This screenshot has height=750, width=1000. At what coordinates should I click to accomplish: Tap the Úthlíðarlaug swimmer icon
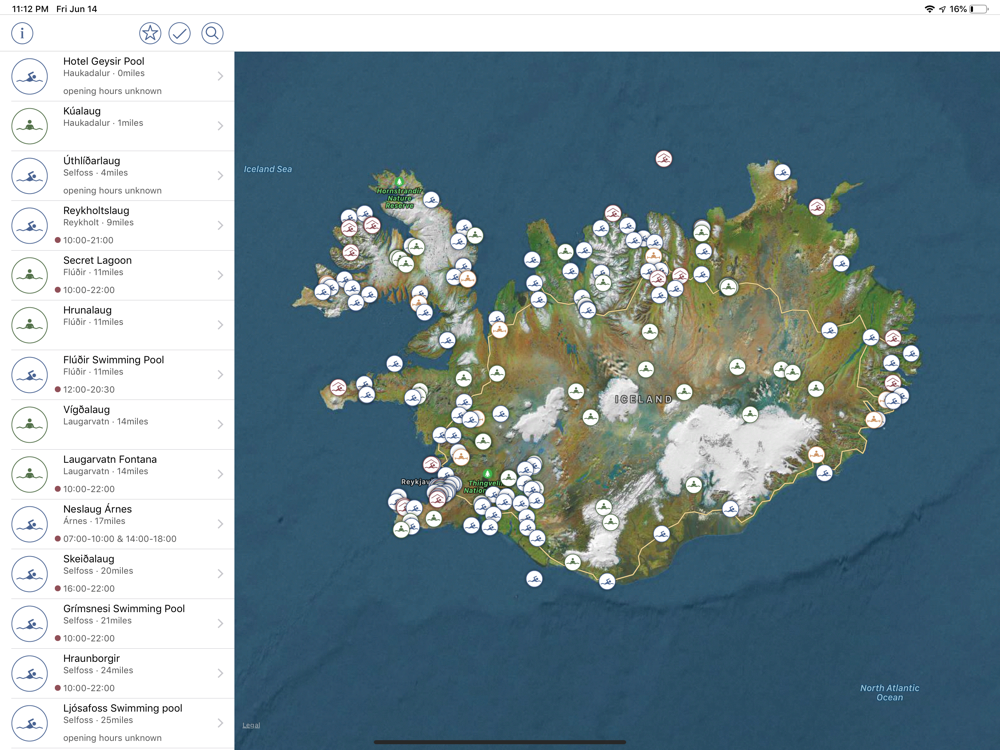coord(29,176)
